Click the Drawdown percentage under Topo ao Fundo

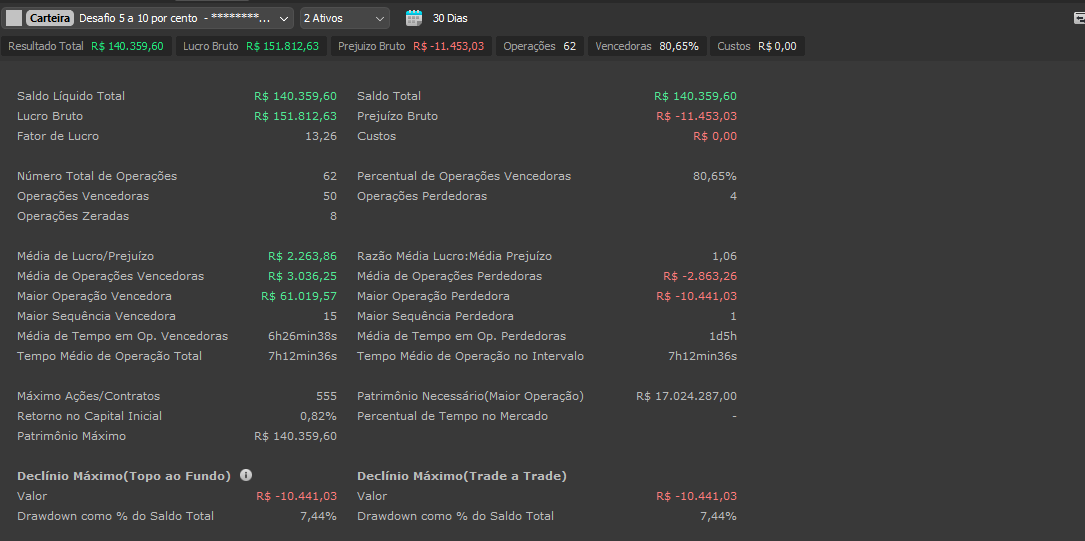319,517
